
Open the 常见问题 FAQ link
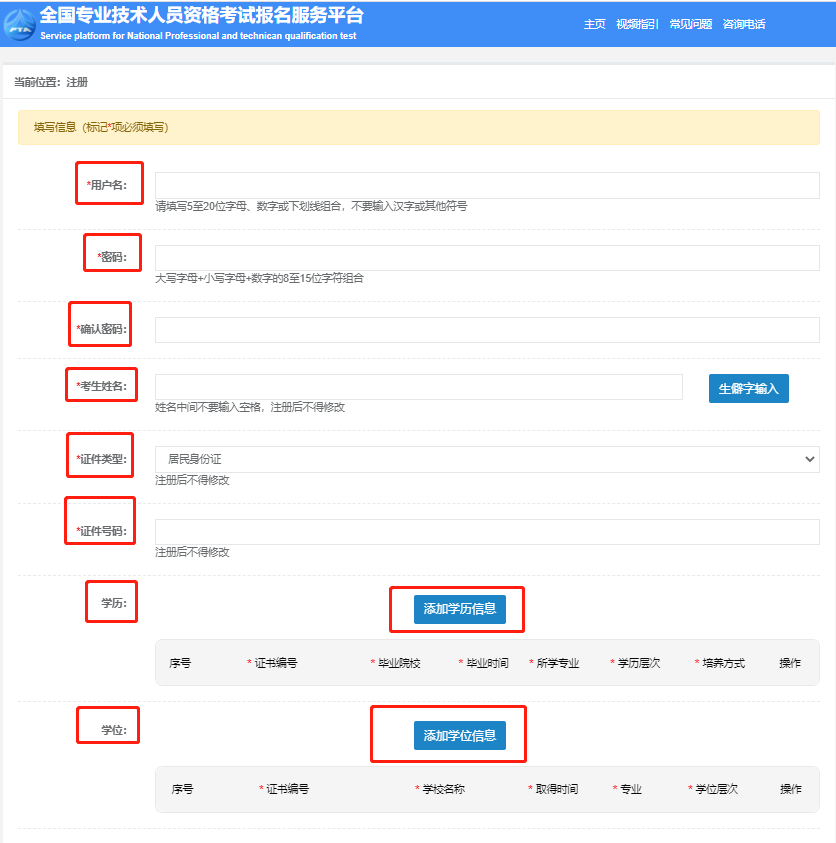pos(690,24)
